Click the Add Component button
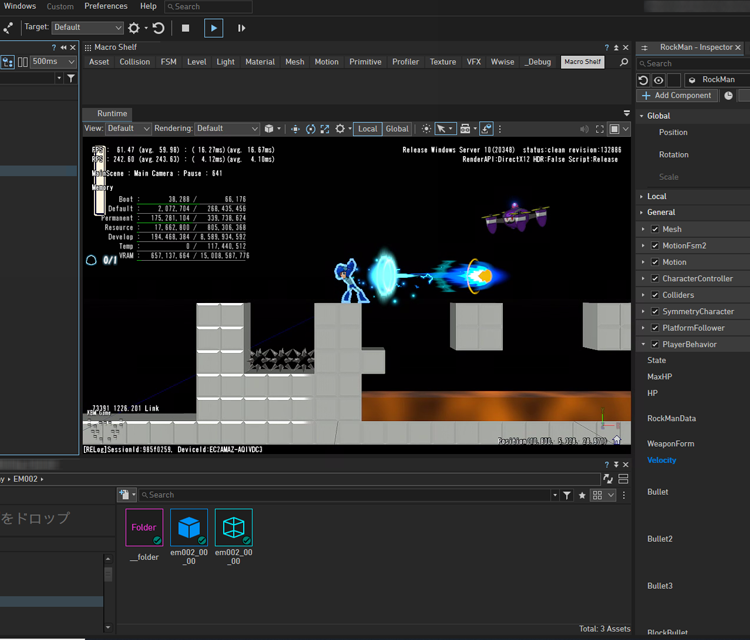Viewport: 750px width, 640px height. click(677, 96)
